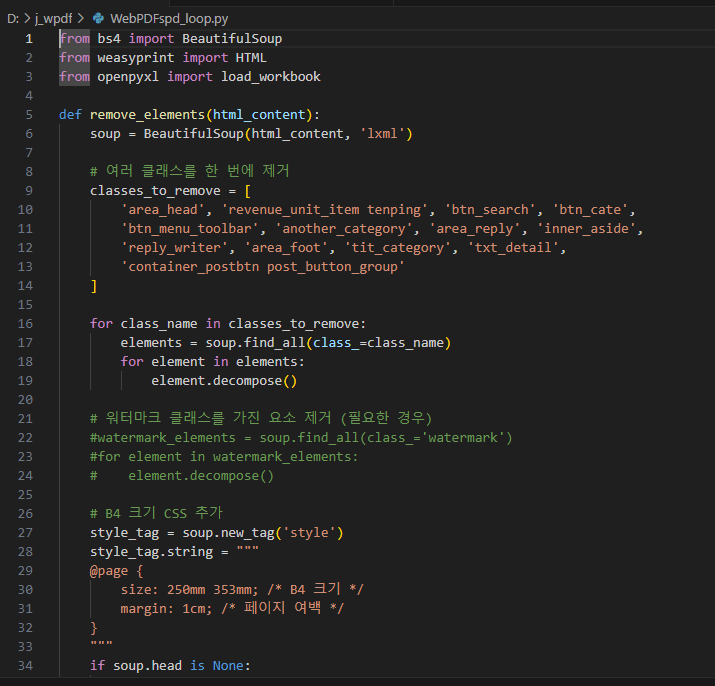Click line number 9 in the gutter
The image size is (715, 686).
[29, 191]
